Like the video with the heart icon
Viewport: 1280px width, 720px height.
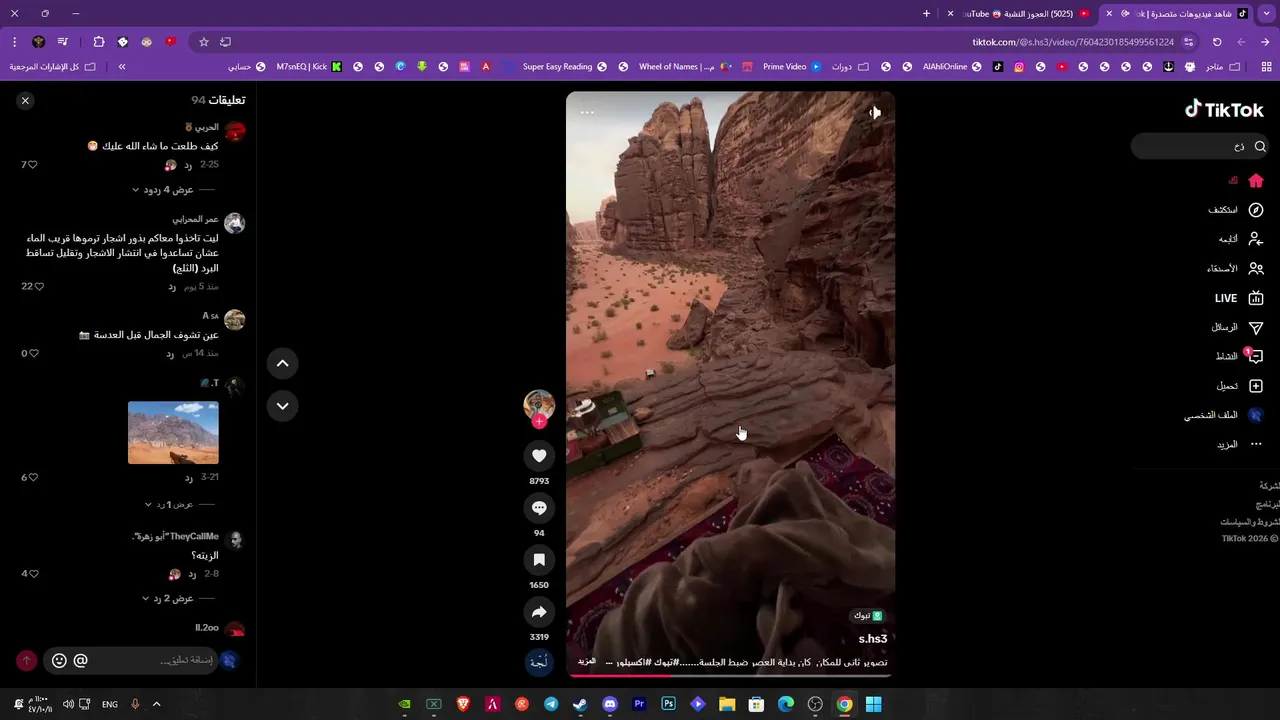click(539, 456)
